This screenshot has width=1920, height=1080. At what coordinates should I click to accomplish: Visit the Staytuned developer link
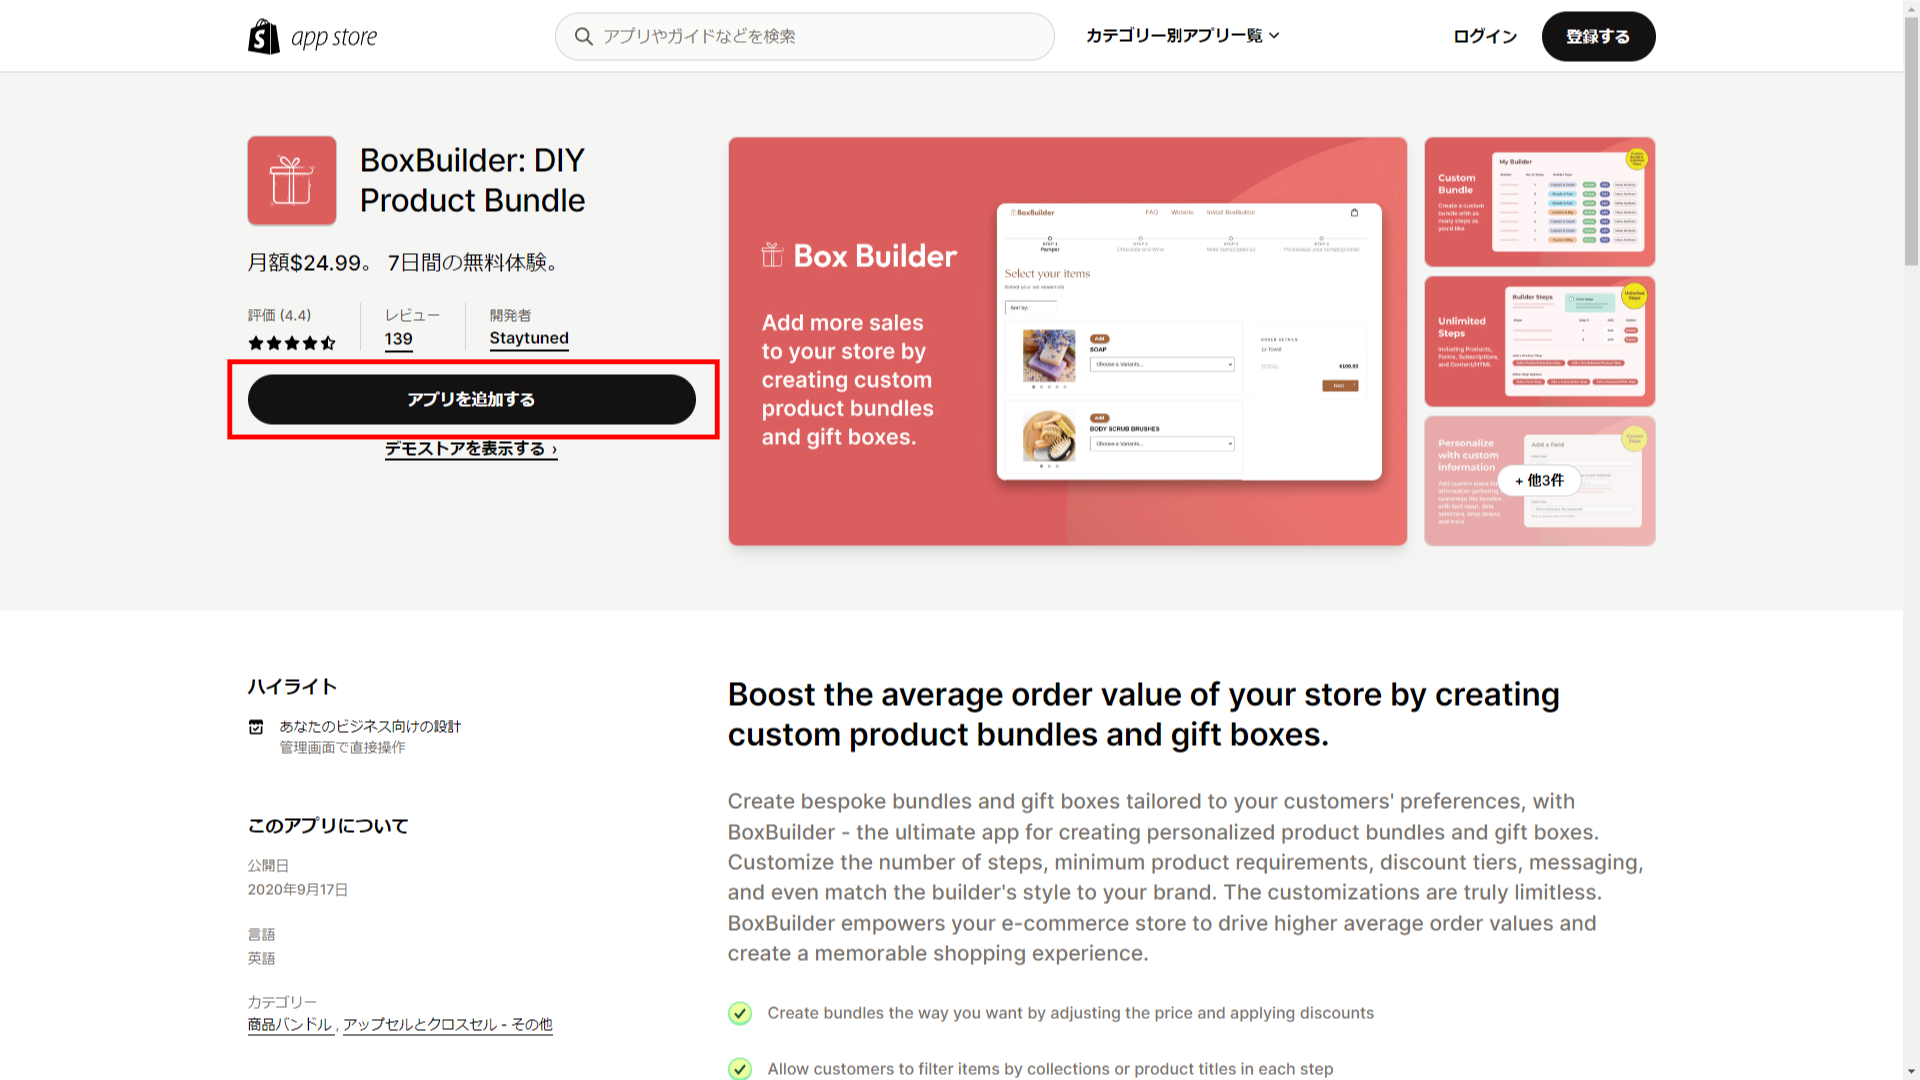529,338
